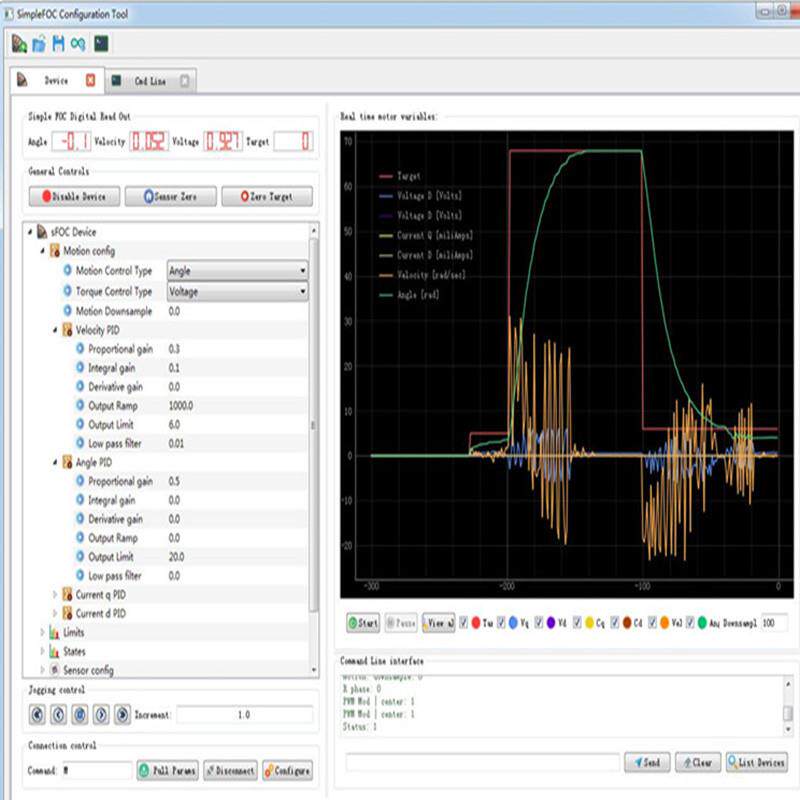This screenshot has width=800, height=800.
Task: Click the Disable Device button
Action: tap(74, 197)
